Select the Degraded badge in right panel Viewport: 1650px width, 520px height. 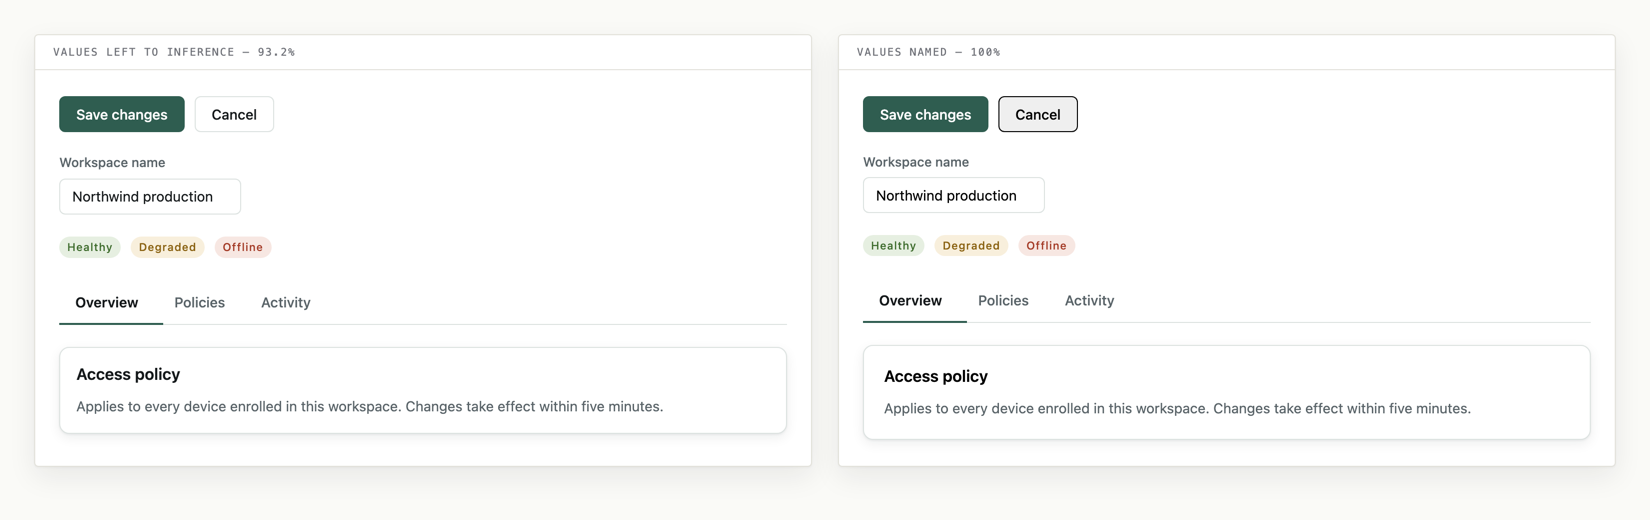(x=971, y=245)
